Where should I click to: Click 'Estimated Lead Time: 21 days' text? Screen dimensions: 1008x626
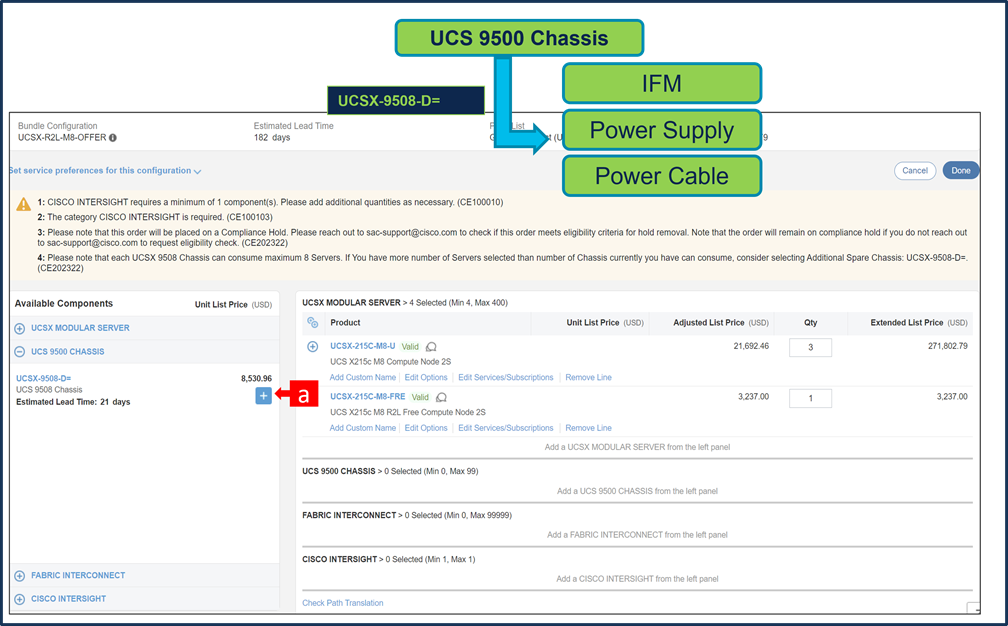click(73, 402)
